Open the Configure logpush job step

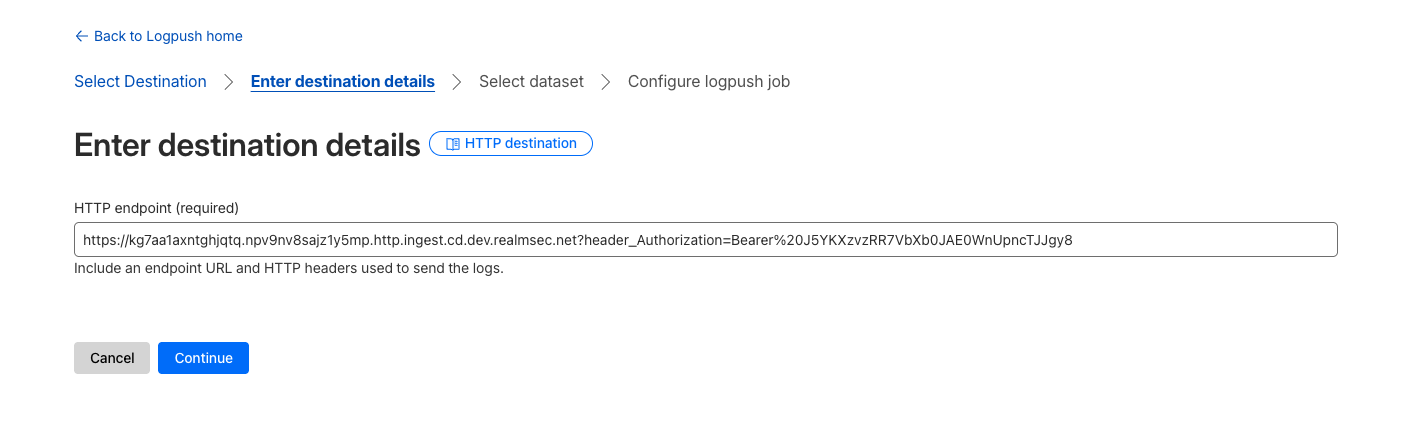point(708,82)
